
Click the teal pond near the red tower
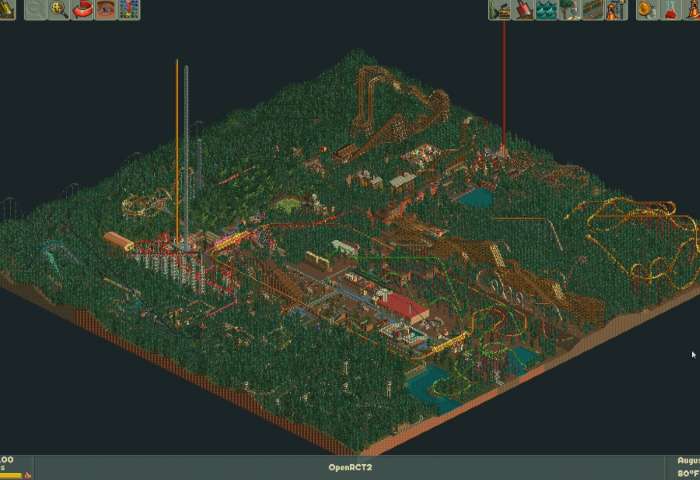477,197
